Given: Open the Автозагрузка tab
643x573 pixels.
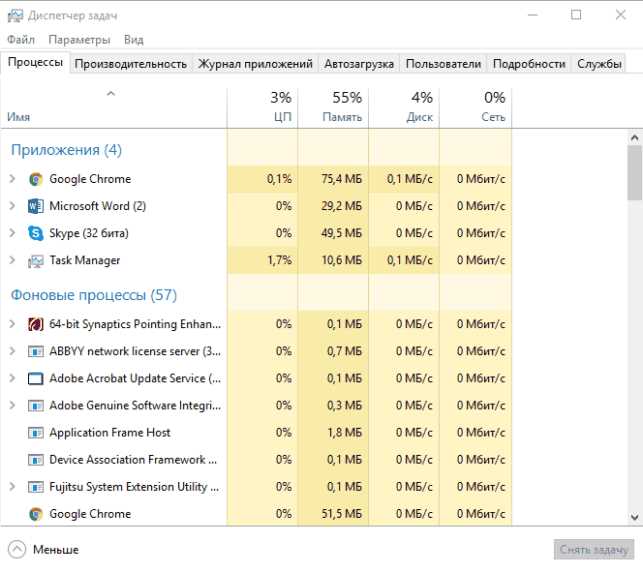Looking at the screenshot, I should [x=358, y=63].
